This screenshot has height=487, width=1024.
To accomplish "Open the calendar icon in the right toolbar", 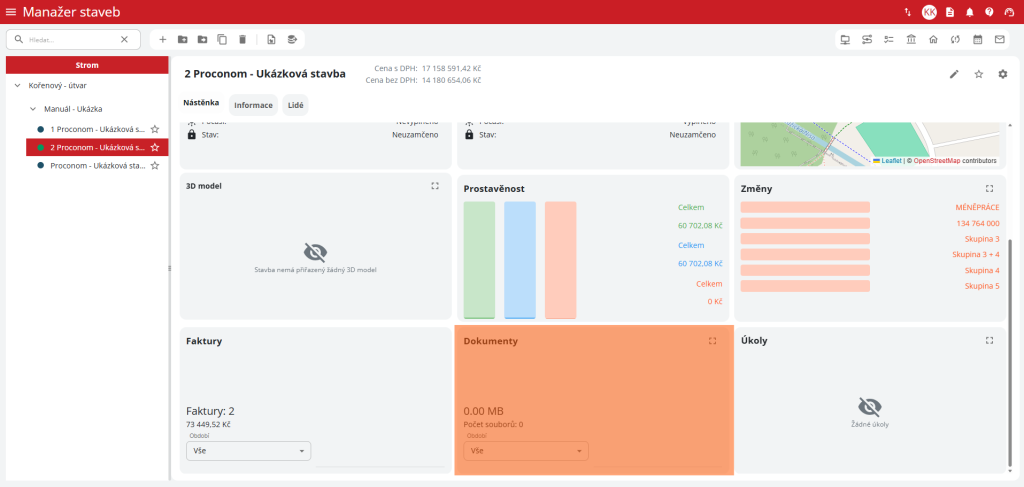I will pyautogui.click(x=977, y=39).
